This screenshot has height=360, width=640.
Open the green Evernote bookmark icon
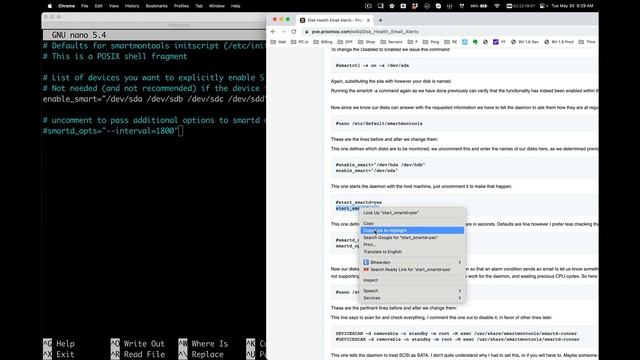coord(475,42)
